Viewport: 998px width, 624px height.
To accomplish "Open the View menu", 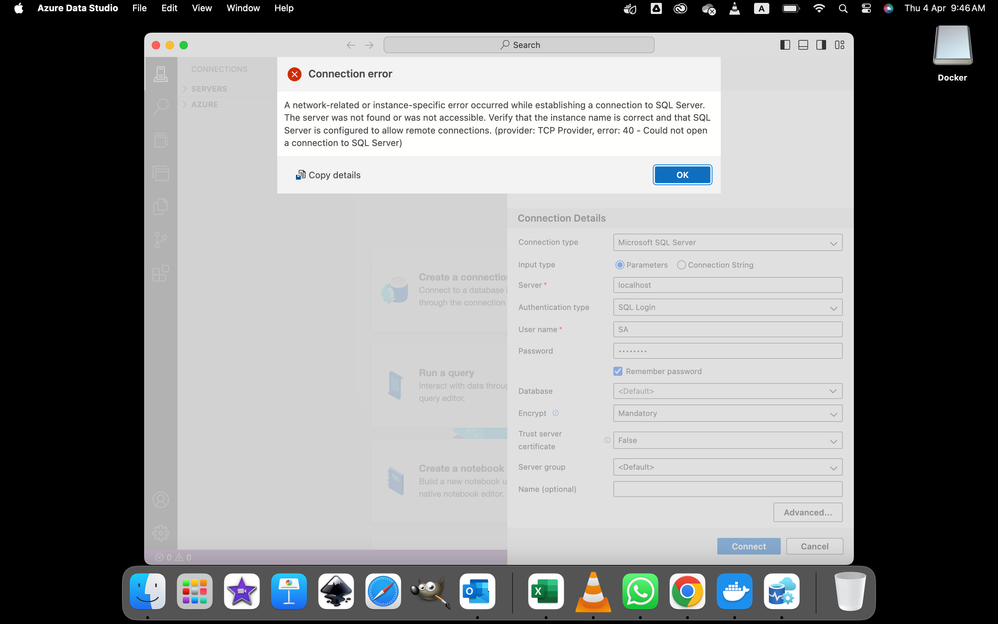I will 202,8.
